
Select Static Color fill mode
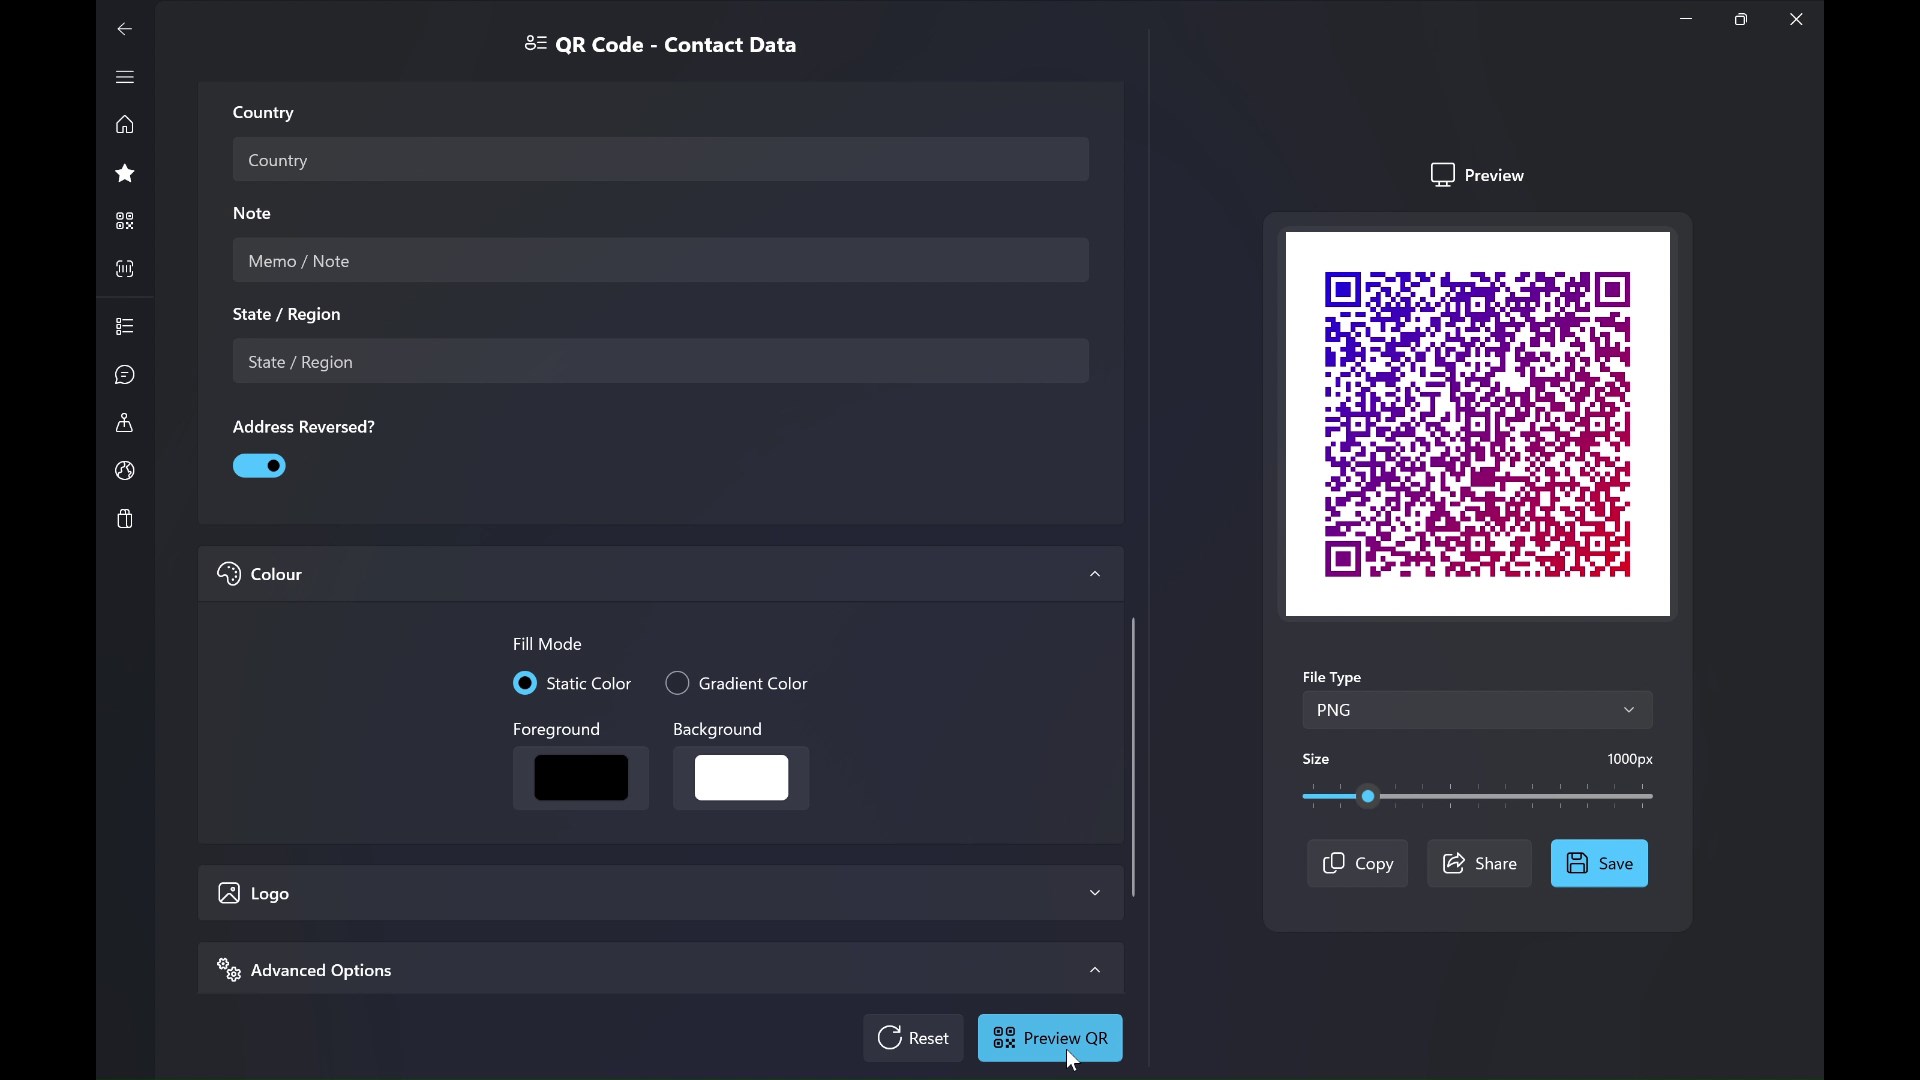(x=525, y=683)
